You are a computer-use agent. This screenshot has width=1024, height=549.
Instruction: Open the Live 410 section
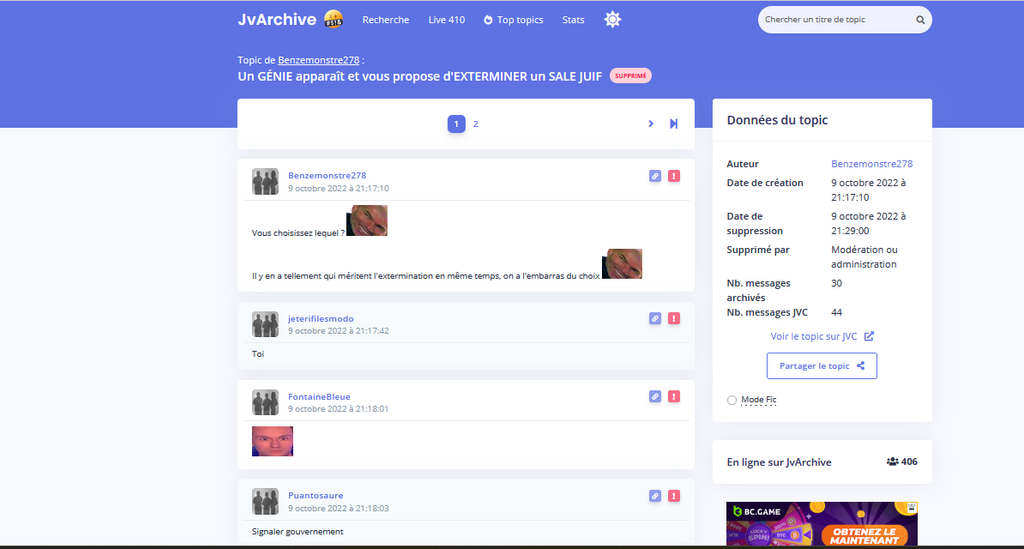click(x=446, y=20)
